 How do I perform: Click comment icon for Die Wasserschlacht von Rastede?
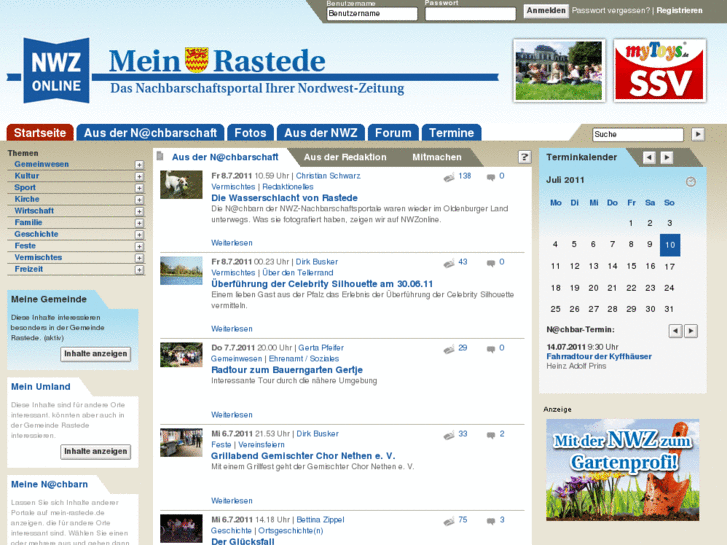491,177
